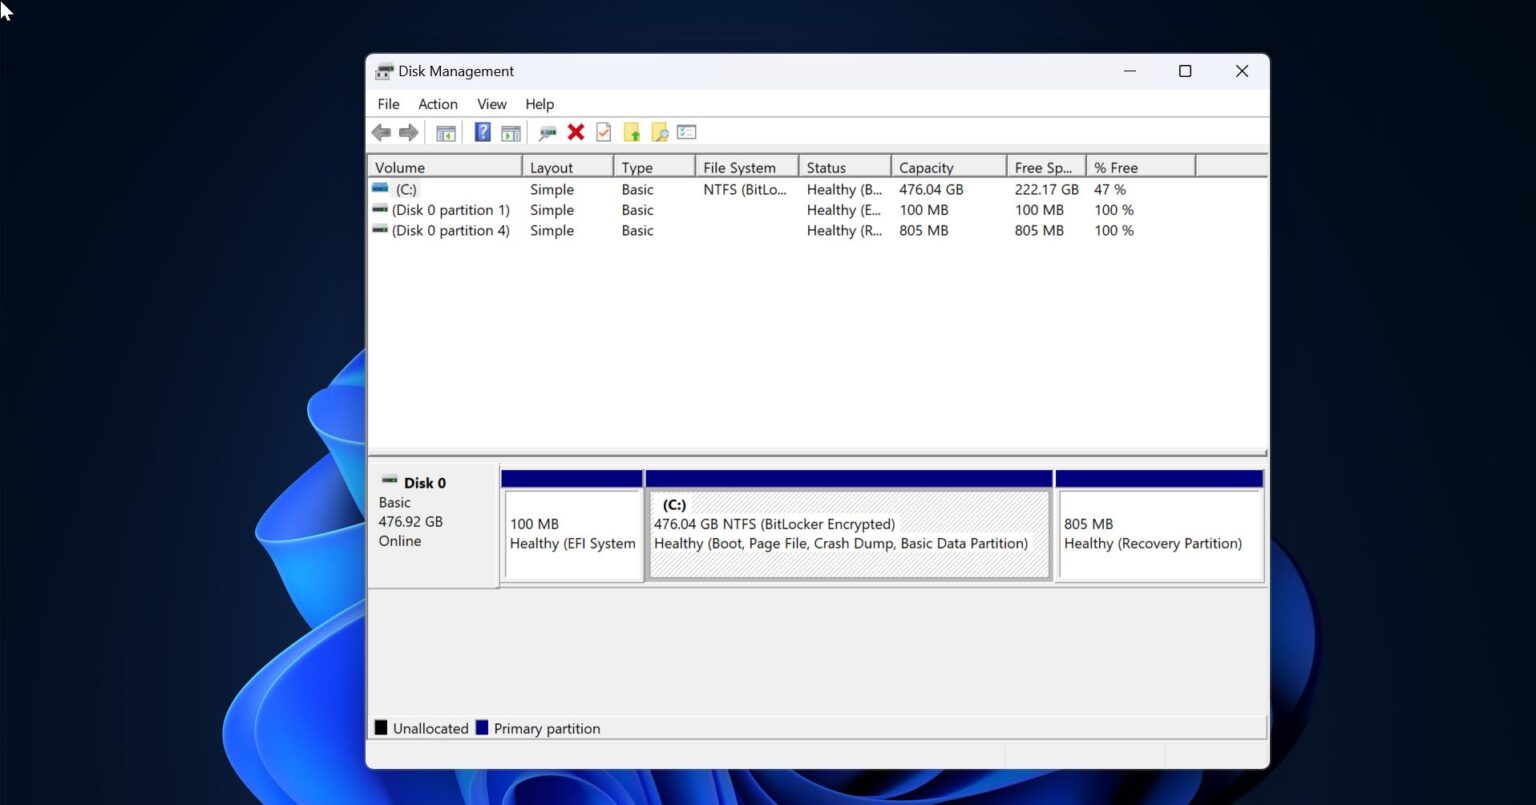Image resolution: width=1536 pixels, height=805 pixels.
Task: Open the Help menu
Action: tap(539, 104)
